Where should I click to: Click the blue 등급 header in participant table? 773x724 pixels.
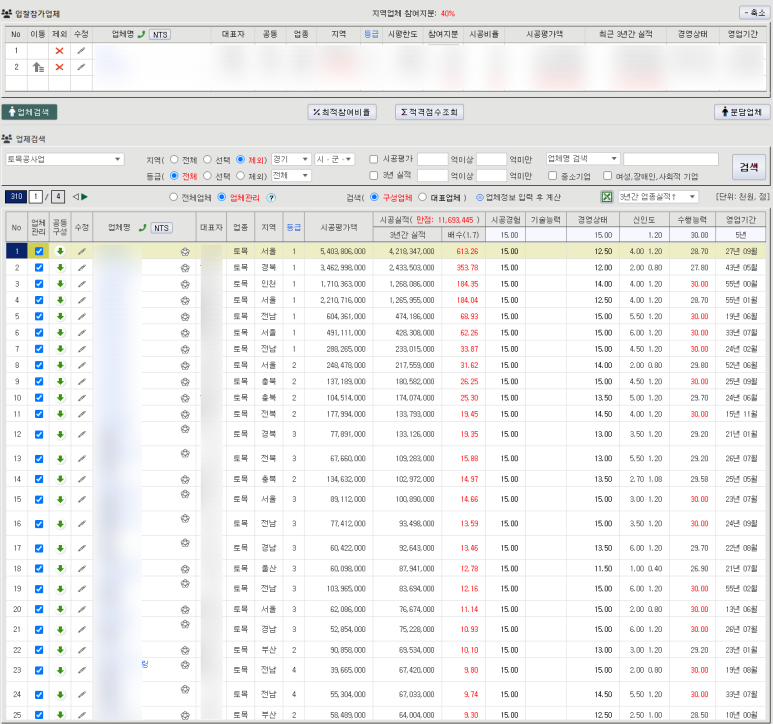point(371,34)
